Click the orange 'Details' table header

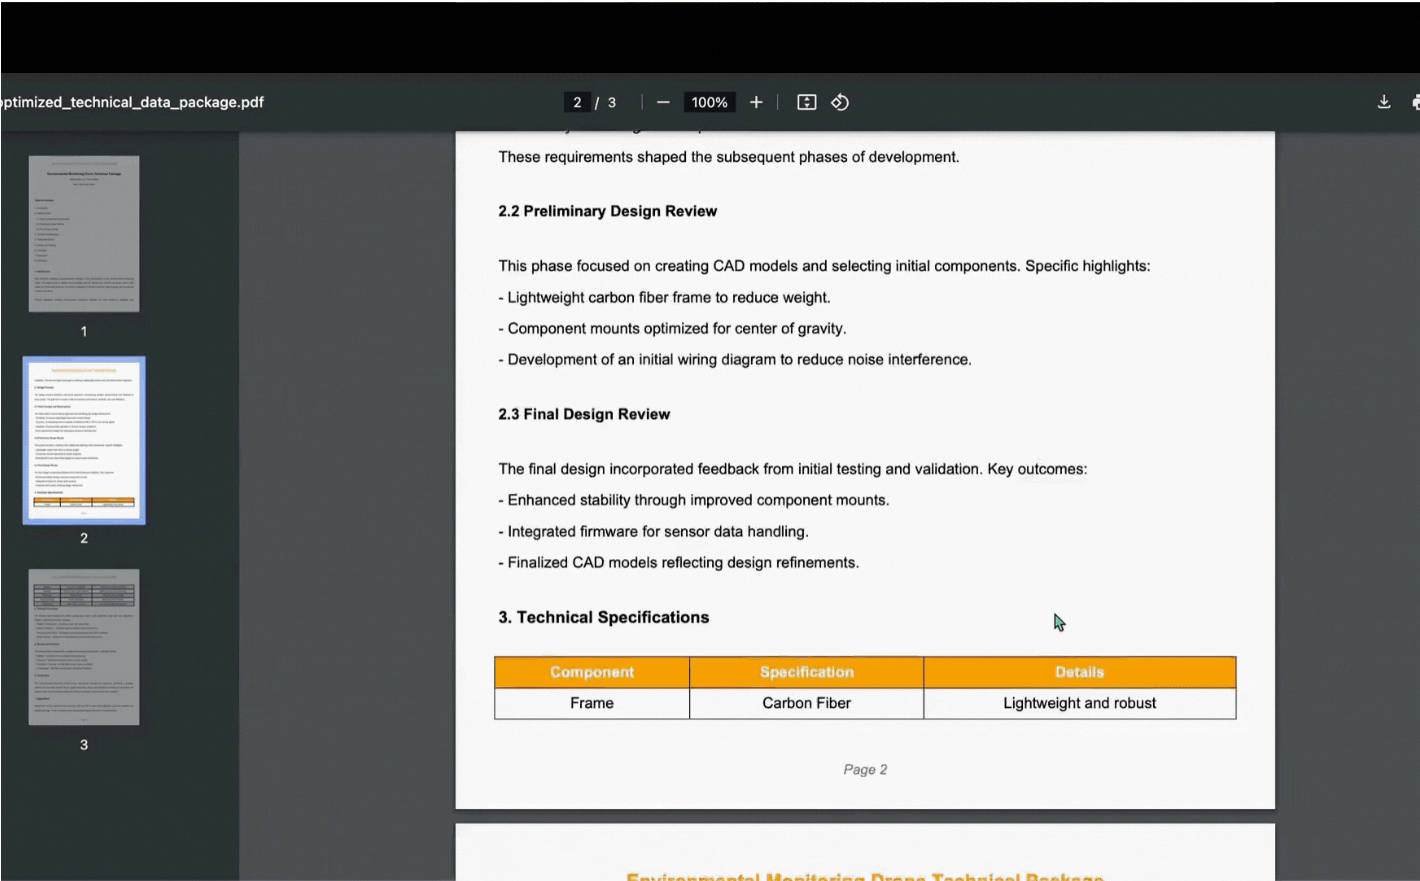pos(1079,672)
